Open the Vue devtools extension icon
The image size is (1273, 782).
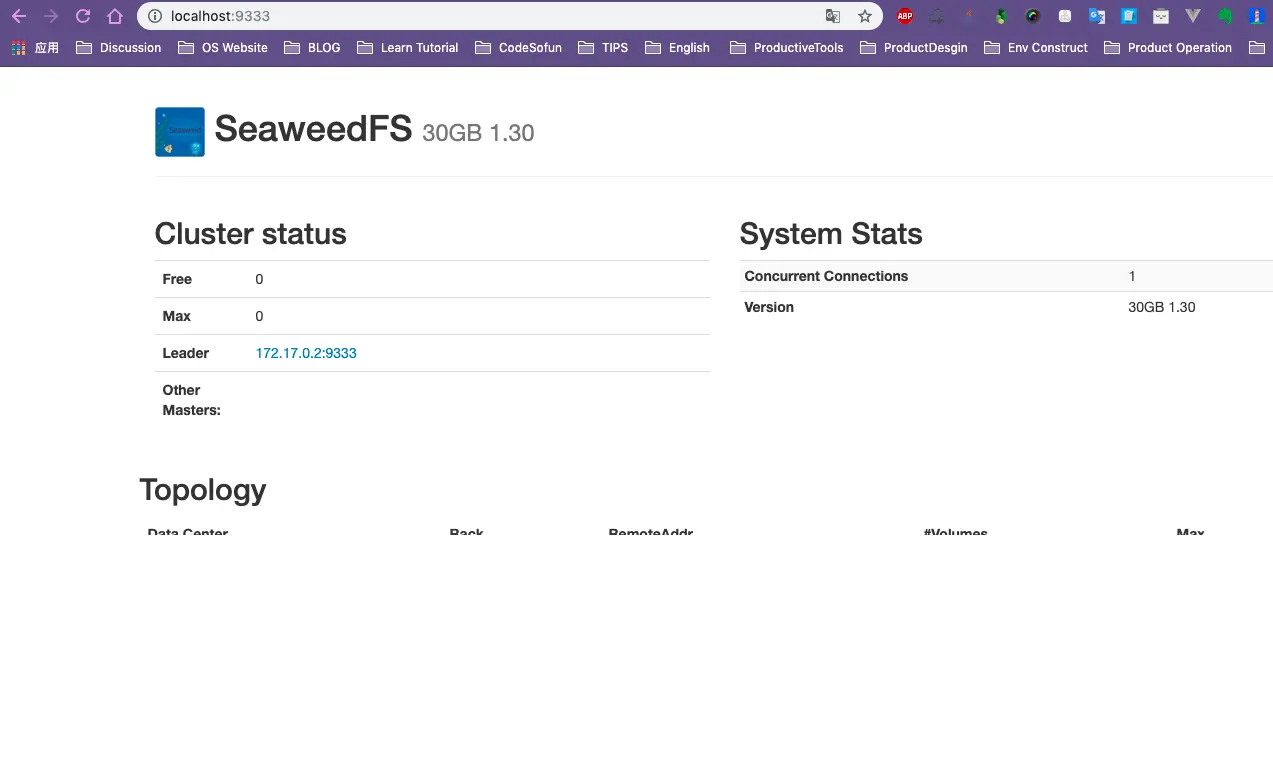[x=1193, y=16]
